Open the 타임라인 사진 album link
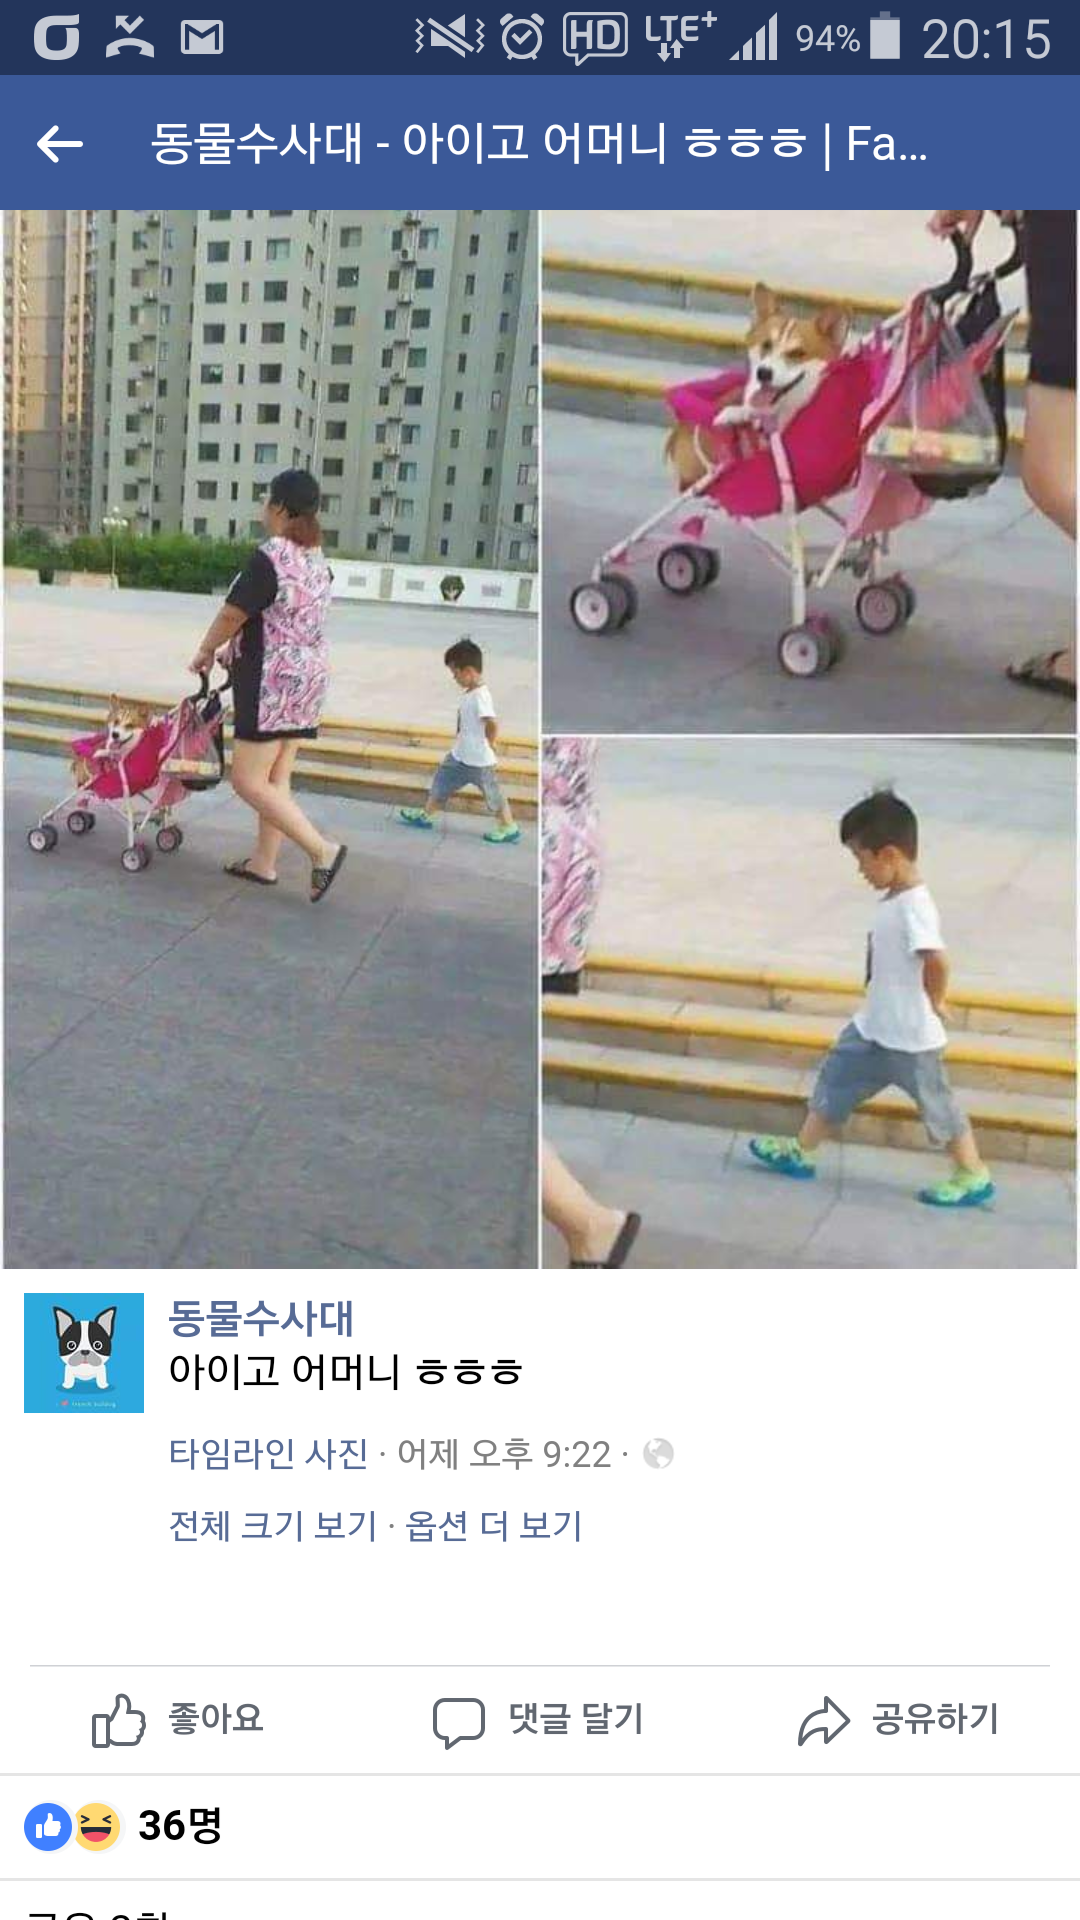 click(268, 1453)
